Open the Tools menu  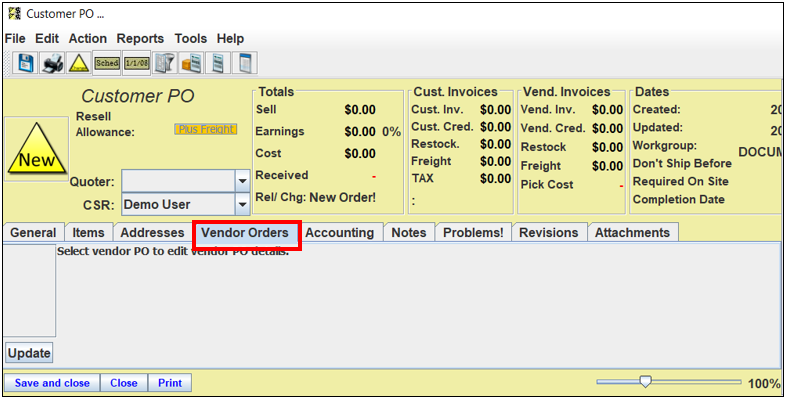click(191, 39)
